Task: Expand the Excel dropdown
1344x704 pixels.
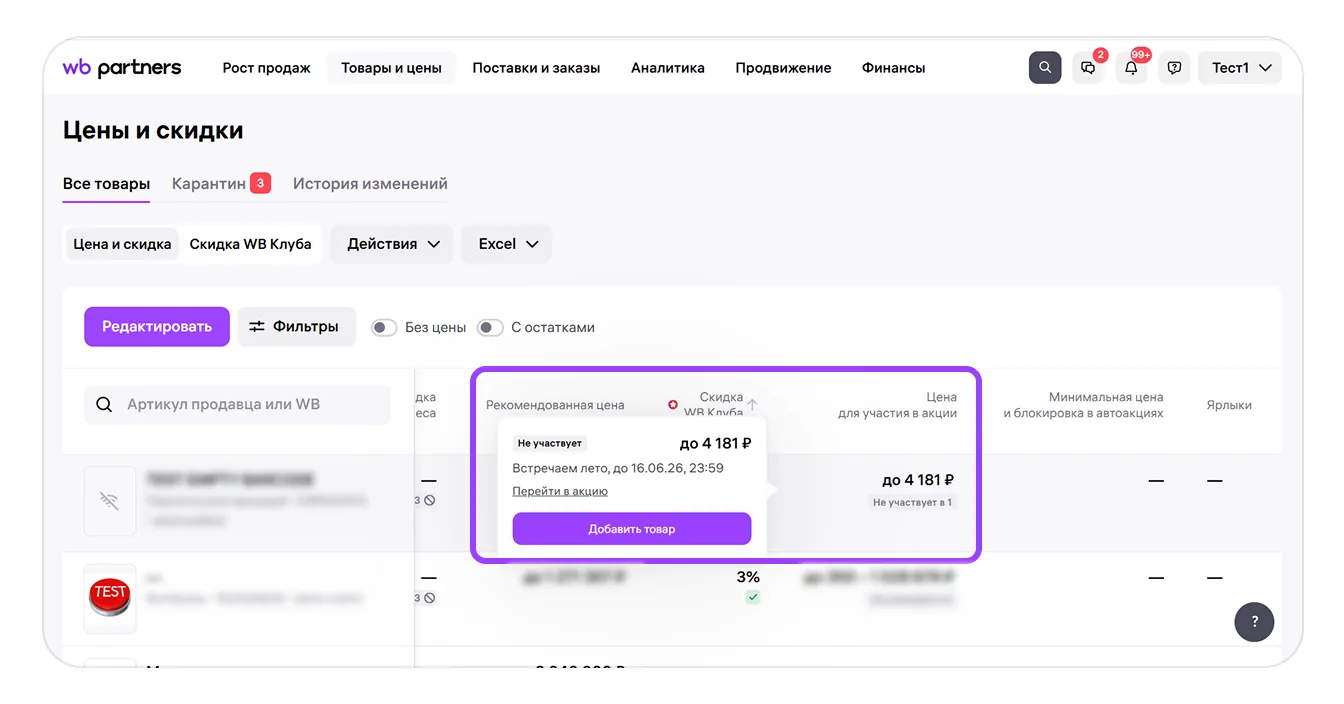Action: (x=507, y=244)
